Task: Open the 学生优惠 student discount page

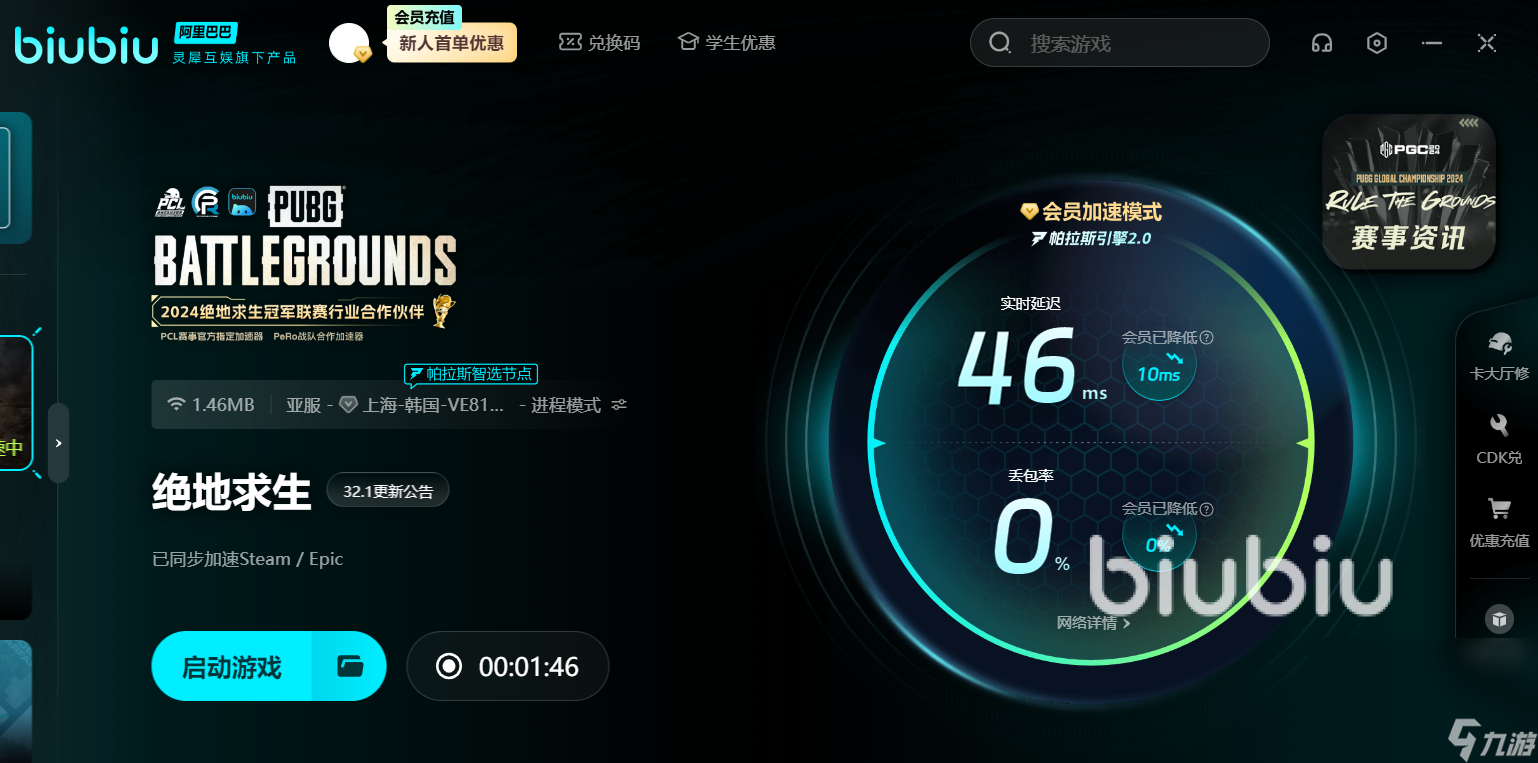Action: 726,42
